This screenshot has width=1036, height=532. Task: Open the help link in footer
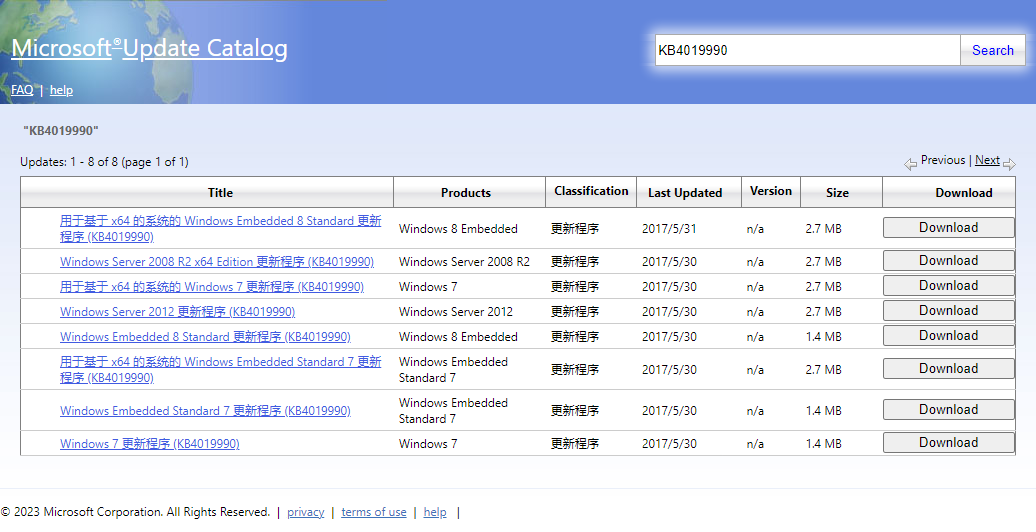click(x=435, y=512)
